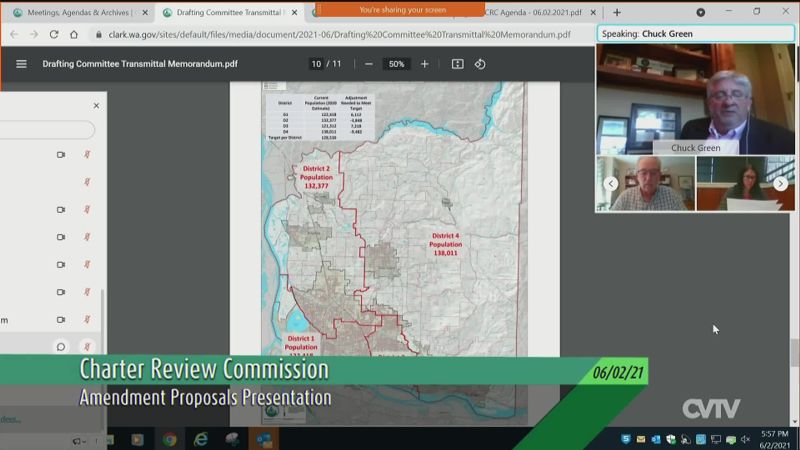Click the PDF zoom percentage field
800x450 pixels.
[396, 64]
